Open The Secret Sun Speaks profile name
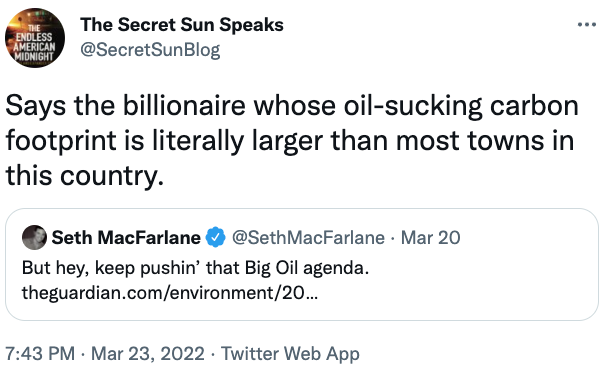The height and width of the screenshot is (373, 603). point(182,25)
